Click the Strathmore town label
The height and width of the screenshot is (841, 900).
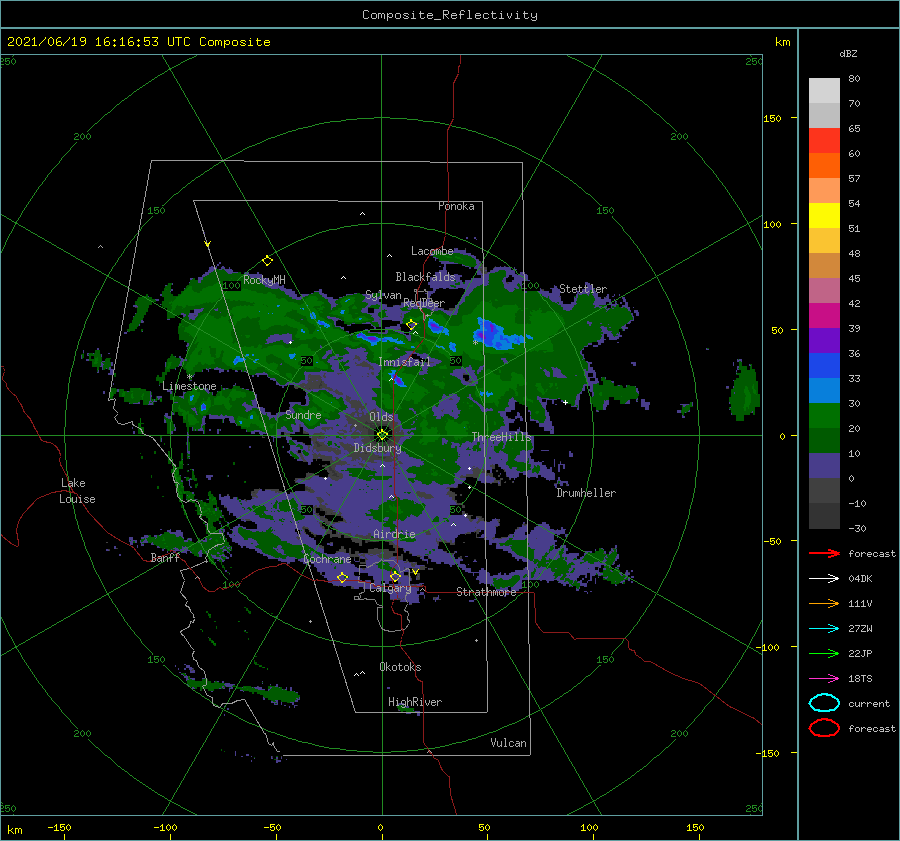coord(486,592)
